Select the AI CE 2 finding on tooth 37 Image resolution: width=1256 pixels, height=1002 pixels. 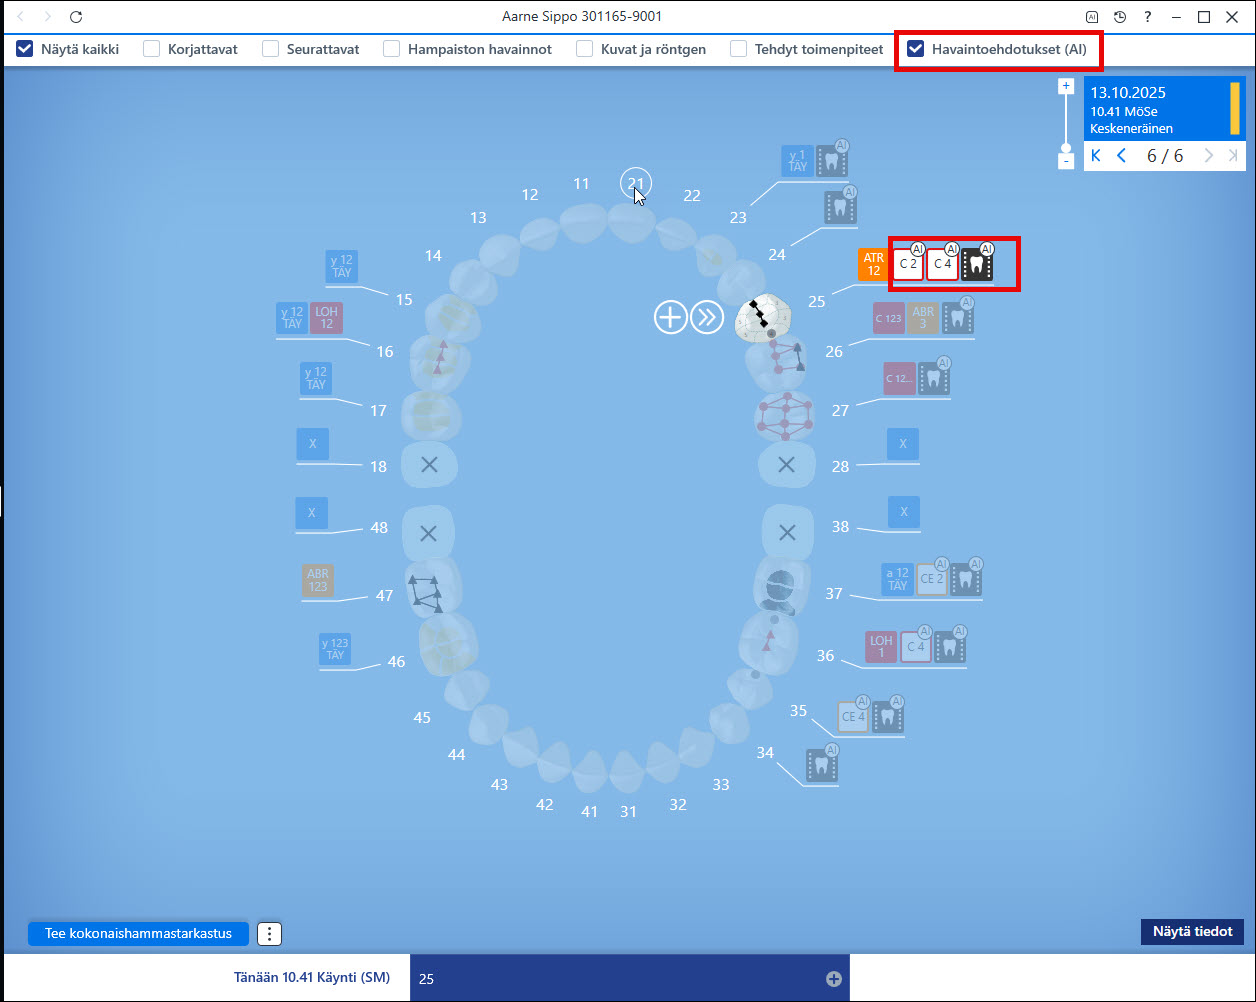pyautogui.click(x=931, y=580)
